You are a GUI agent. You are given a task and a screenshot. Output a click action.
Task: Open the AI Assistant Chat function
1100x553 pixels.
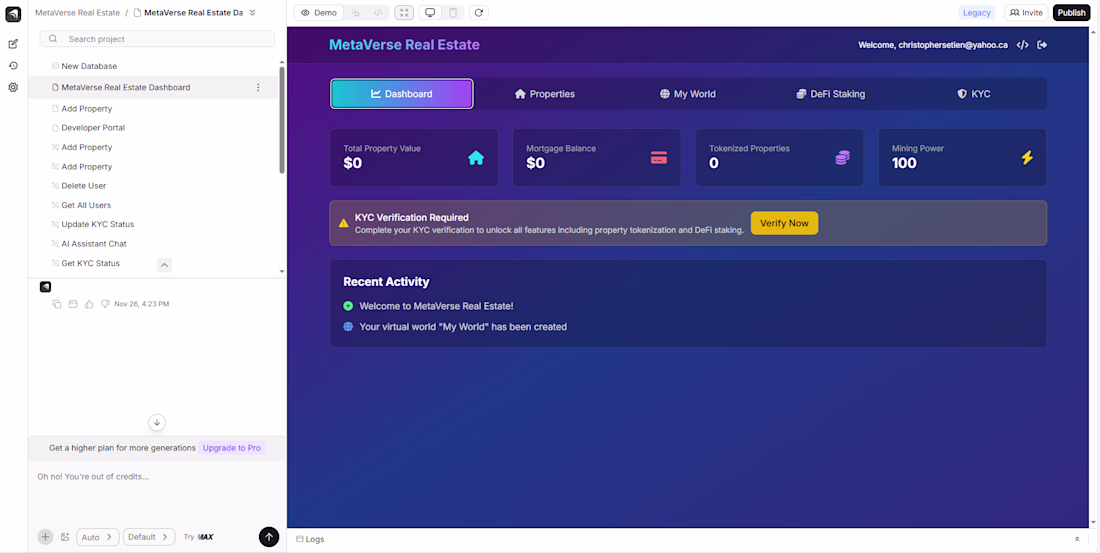pyautogui.click(x=94, y=244)
